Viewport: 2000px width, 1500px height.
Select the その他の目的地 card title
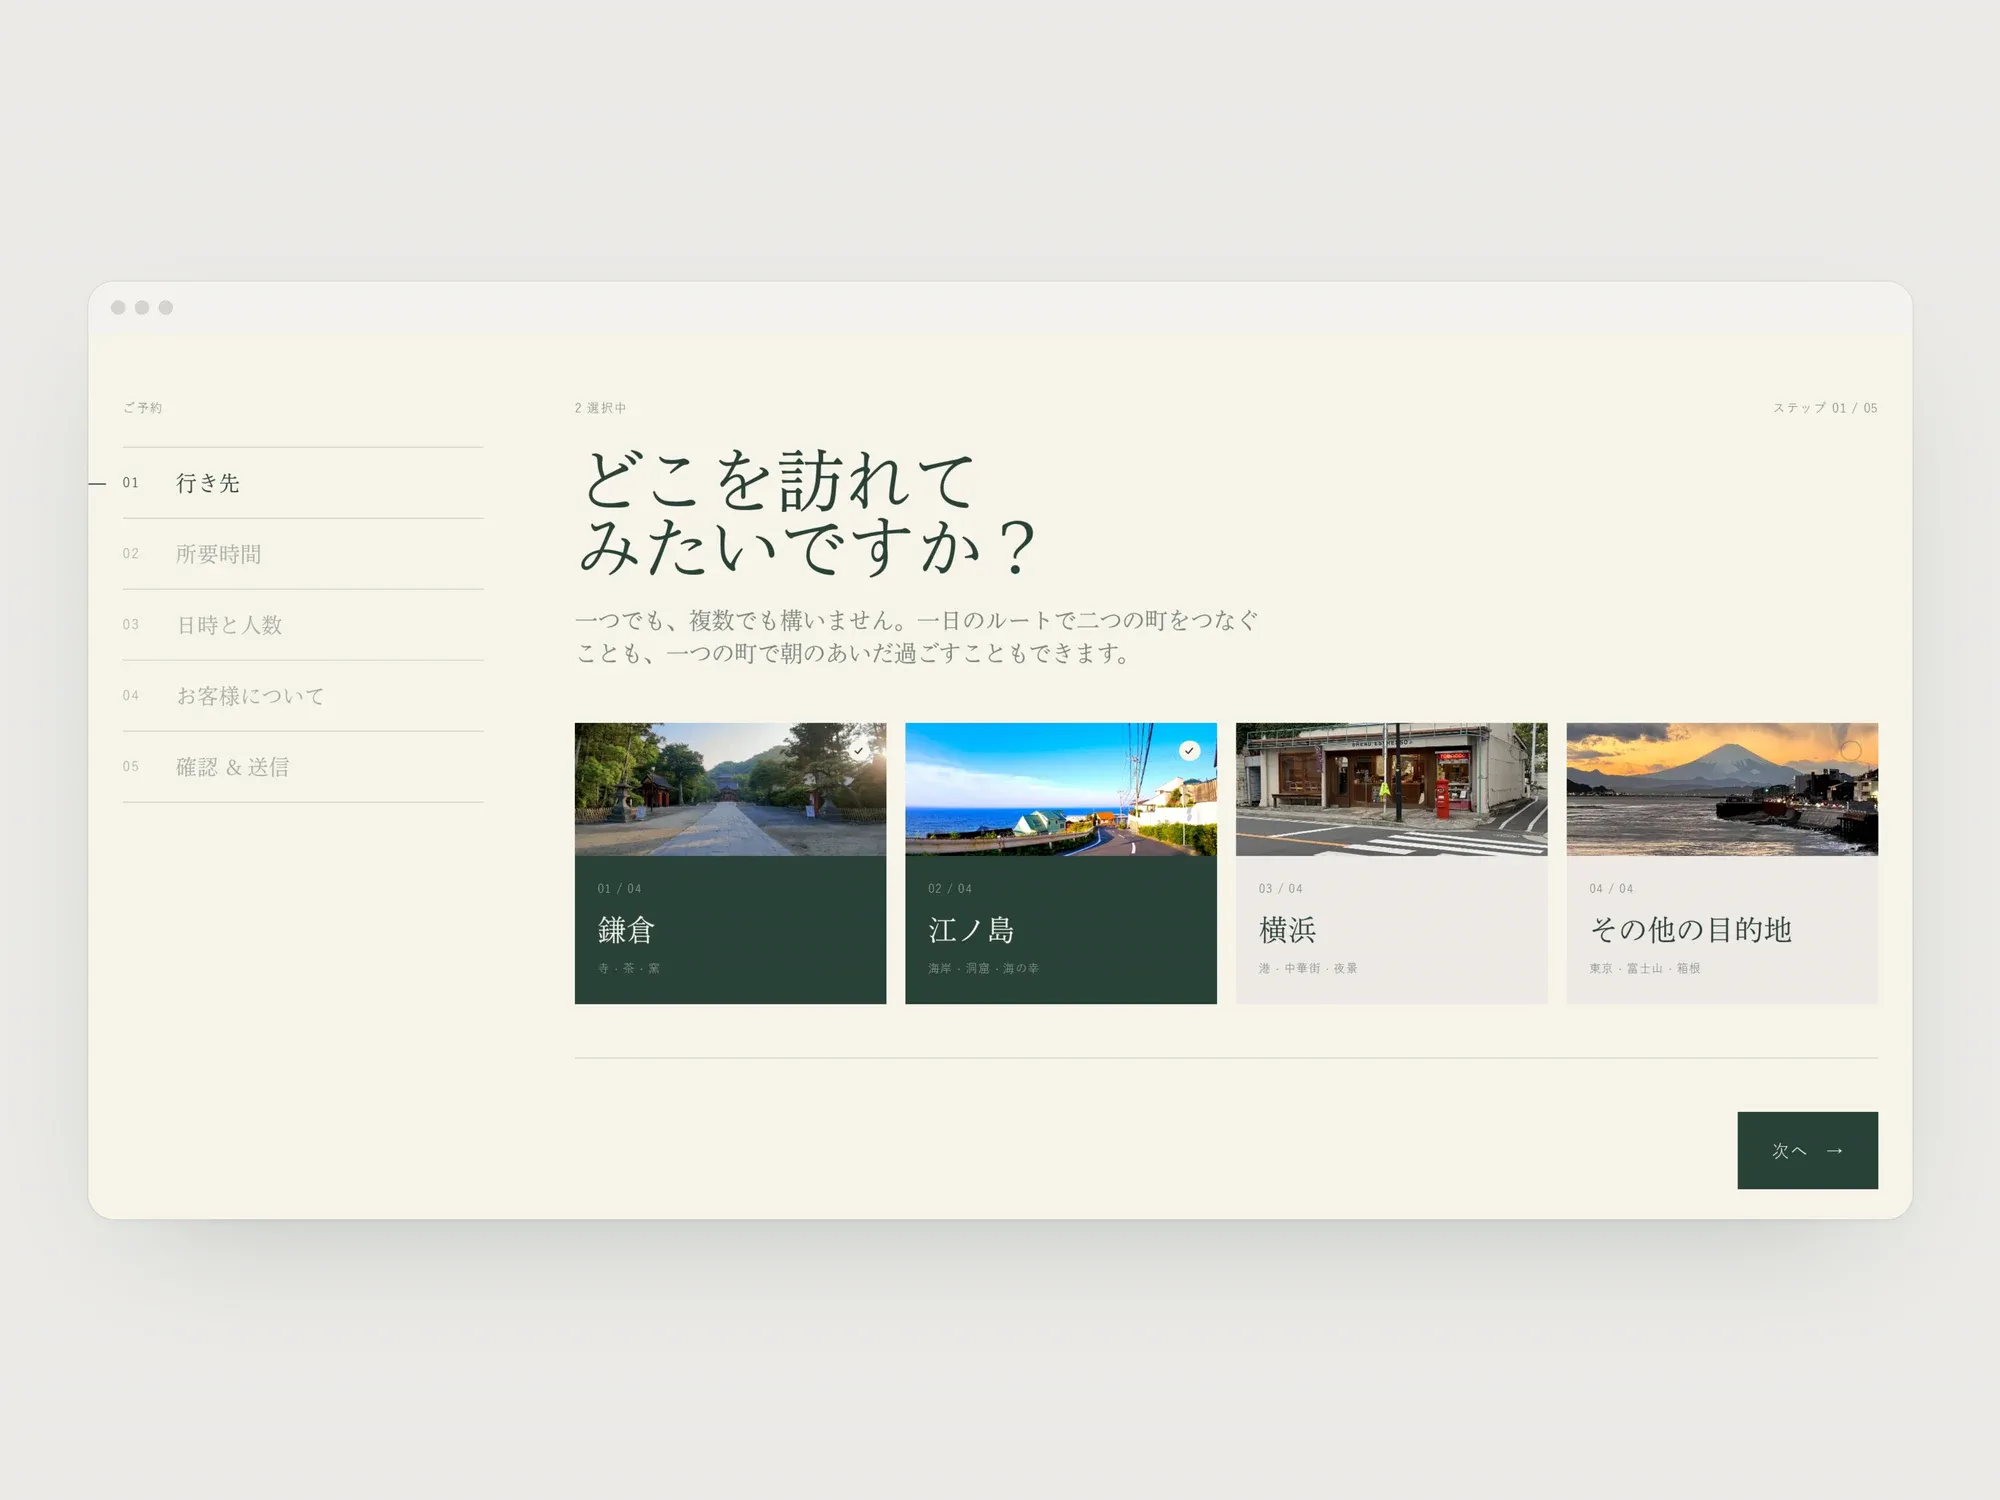1690,930
